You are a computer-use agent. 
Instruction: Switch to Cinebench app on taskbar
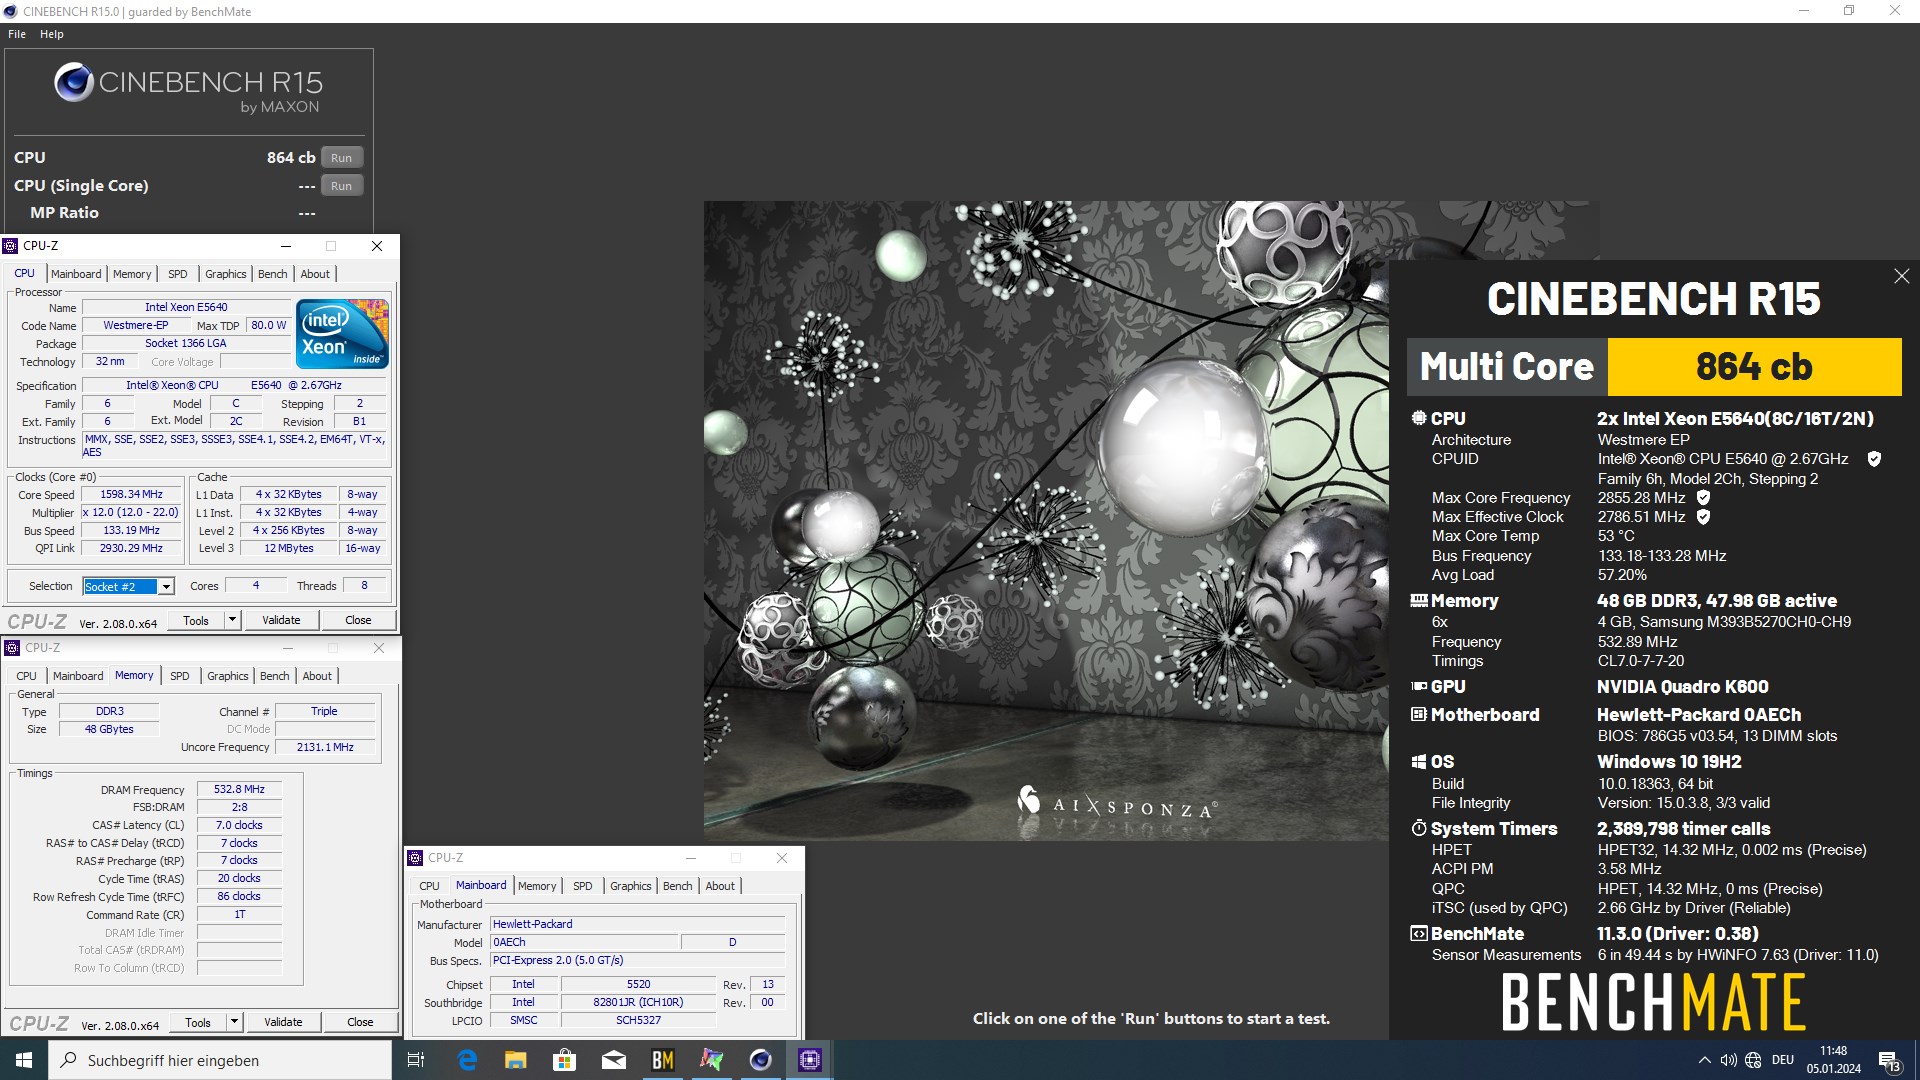click(x=761, y=1060)
